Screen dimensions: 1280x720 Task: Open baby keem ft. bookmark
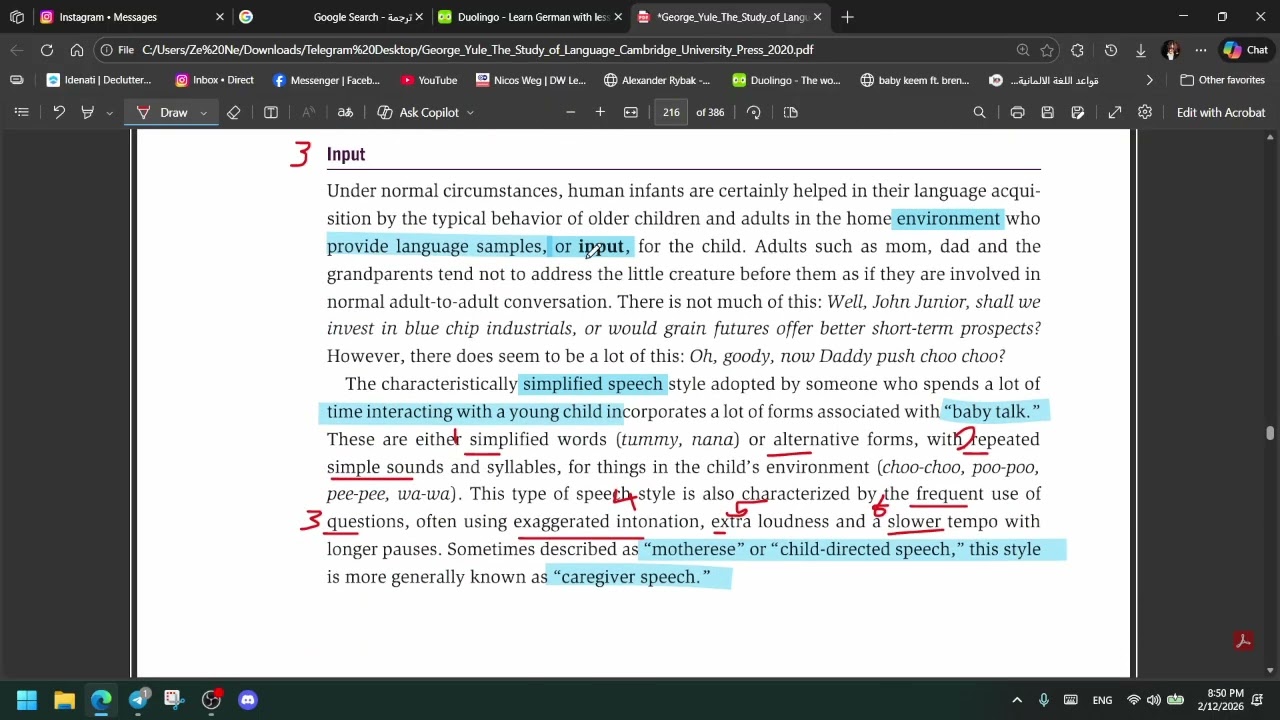(x=915, y=80)
